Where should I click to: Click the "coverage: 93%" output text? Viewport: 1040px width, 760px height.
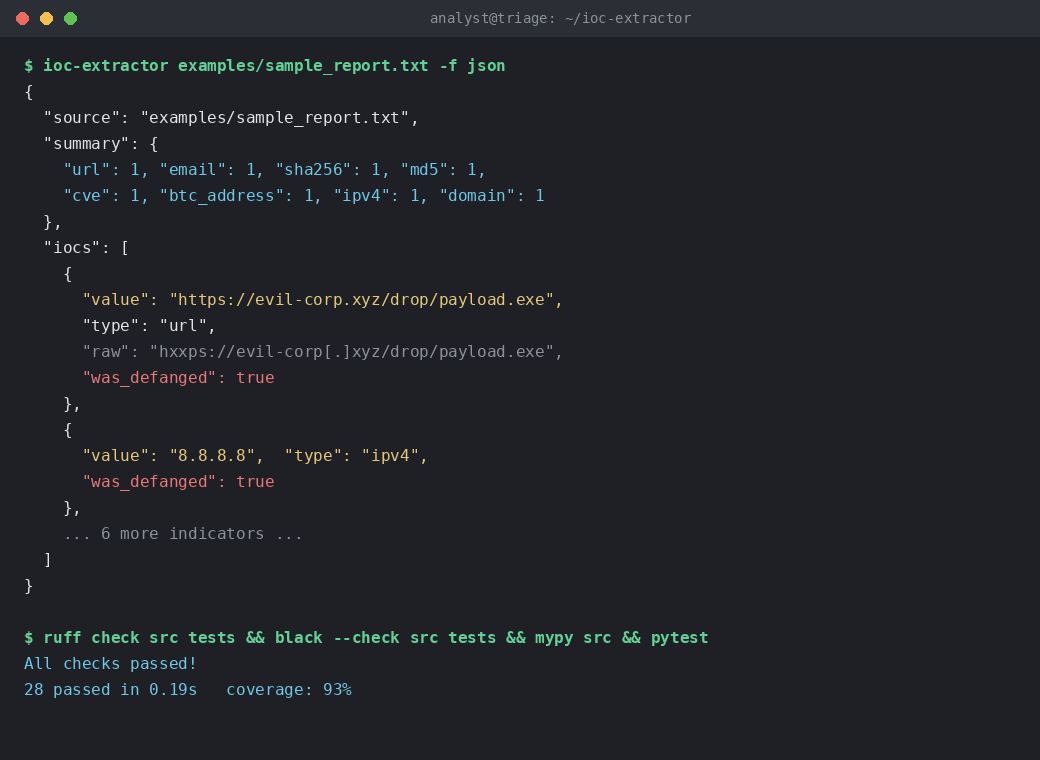coord(289,690)
